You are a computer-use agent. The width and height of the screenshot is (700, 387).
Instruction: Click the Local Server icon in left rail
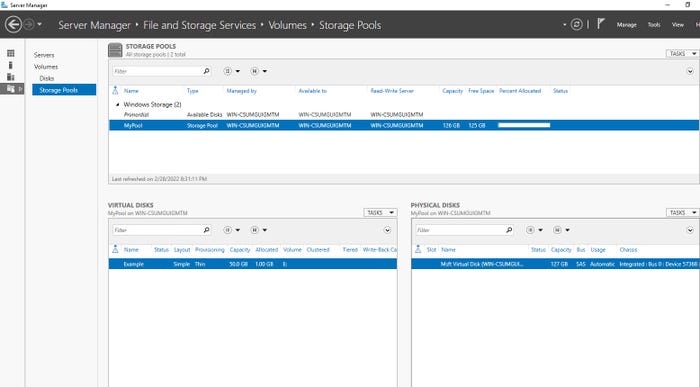11,65
